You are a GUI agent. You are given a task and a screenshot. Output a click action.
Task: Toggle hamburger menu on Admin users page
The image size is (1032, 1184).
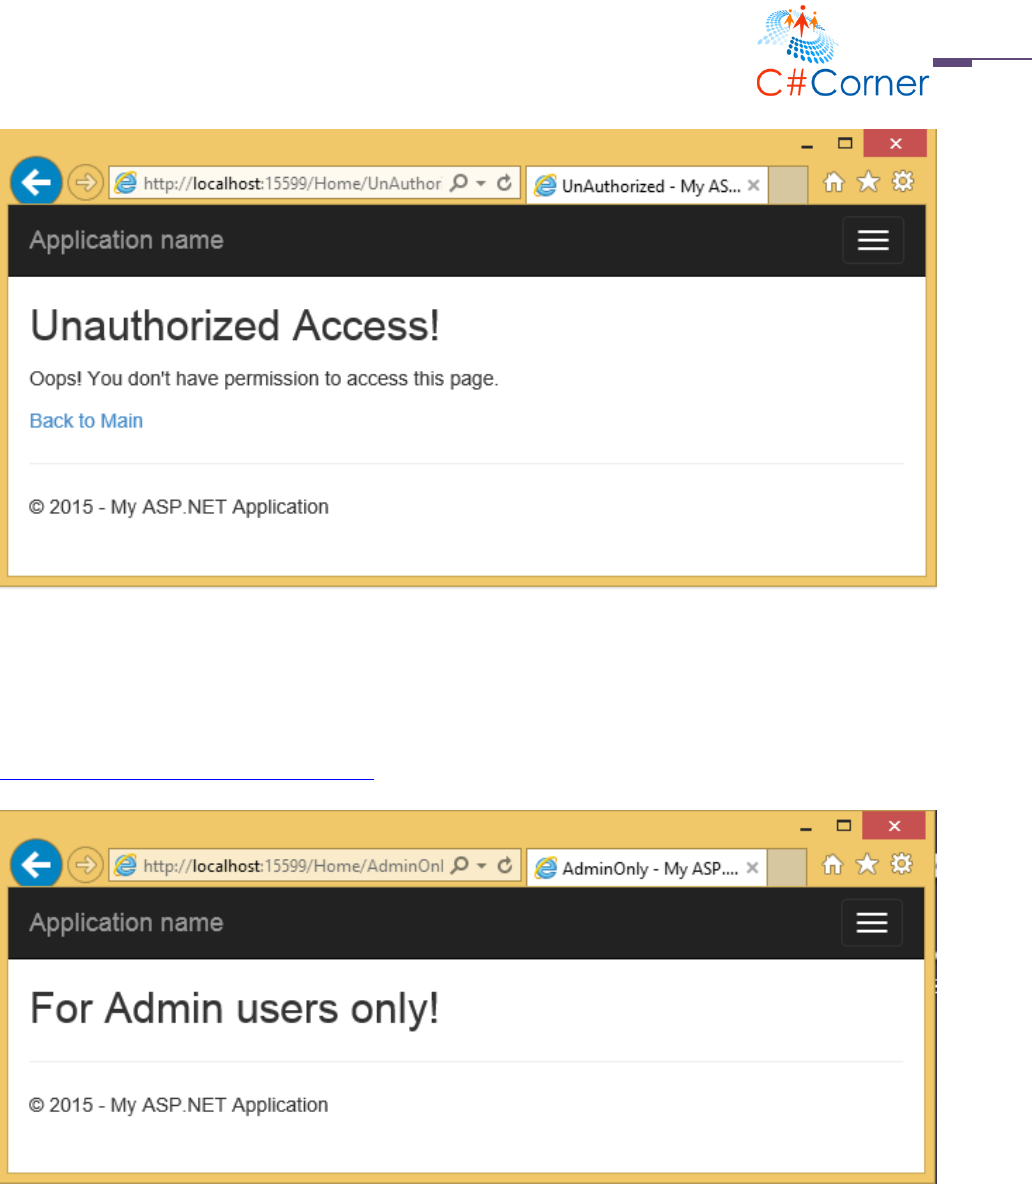point(872,922)
